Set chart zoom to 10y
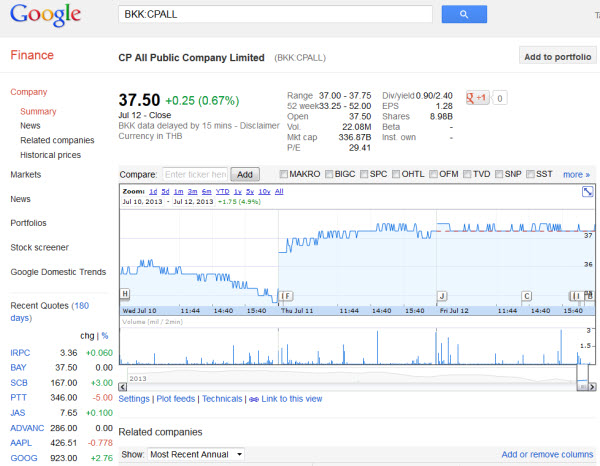 point(264,191)
